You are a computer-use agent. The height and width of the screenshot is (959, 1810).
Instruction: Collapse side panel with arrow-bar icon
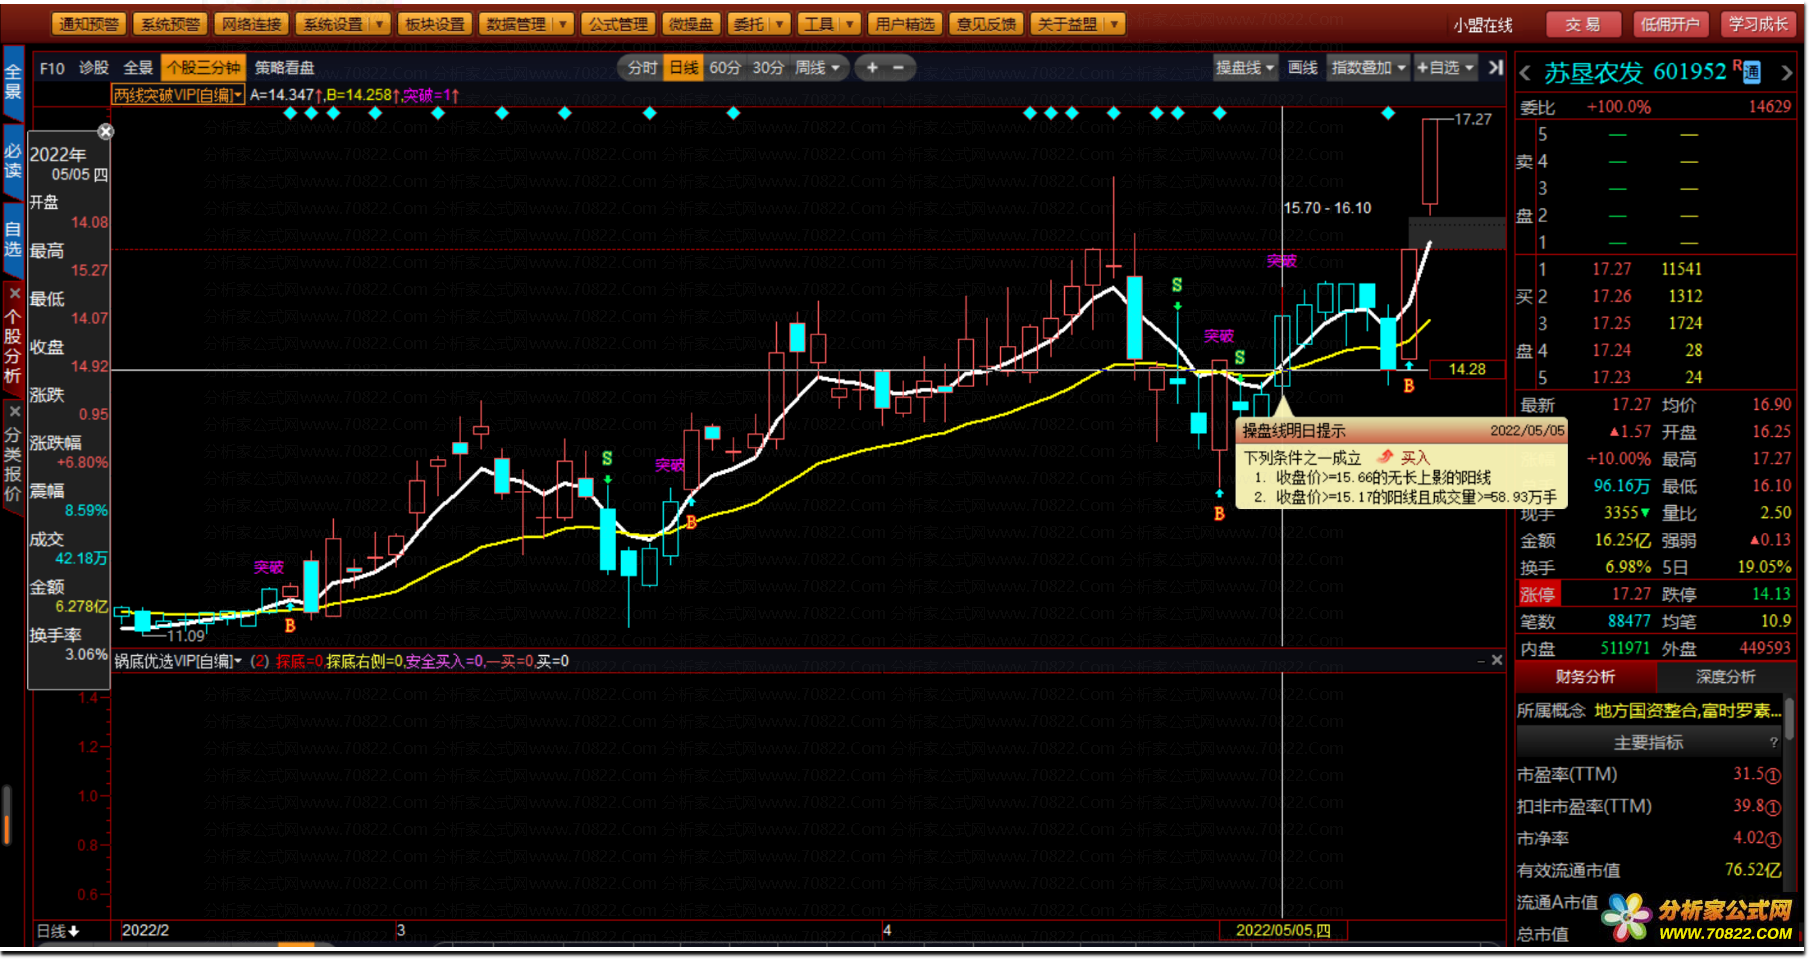tap(1495, 68)
